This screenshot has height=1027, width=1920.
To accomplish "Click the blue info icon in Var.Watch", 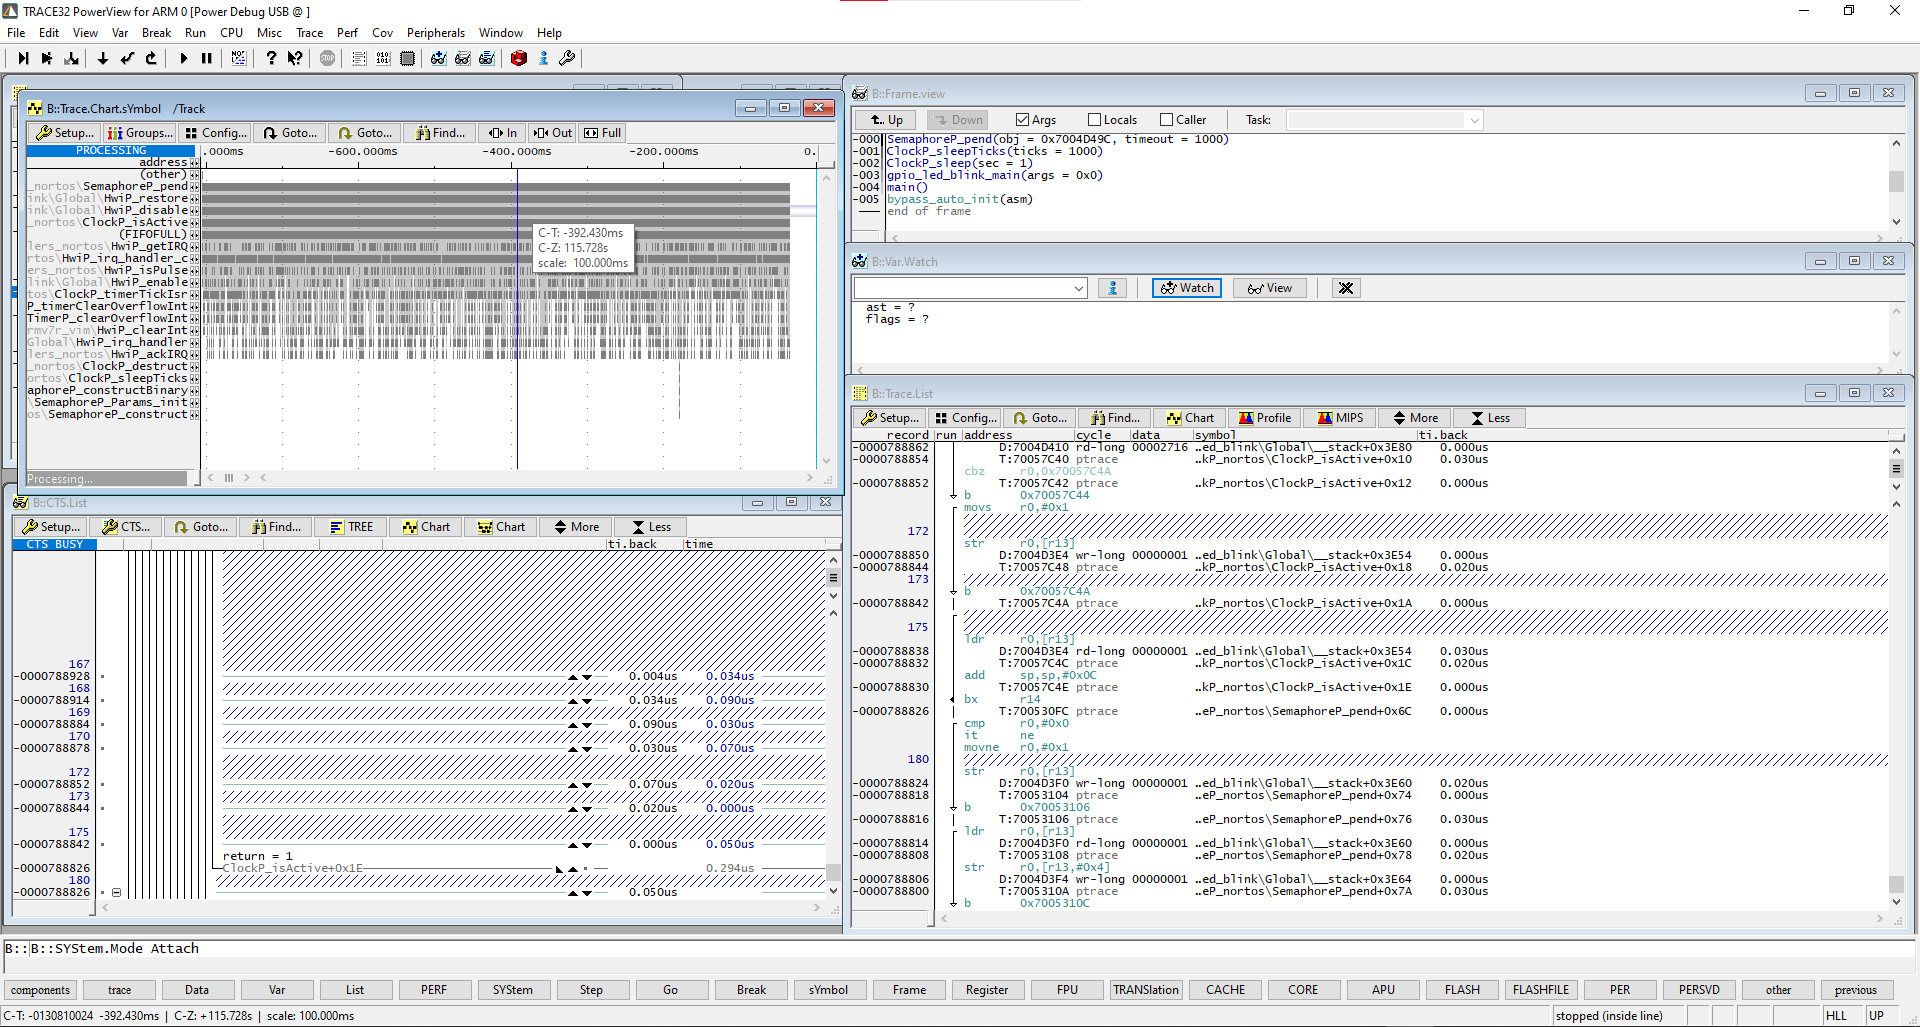I will (1112, 288).
